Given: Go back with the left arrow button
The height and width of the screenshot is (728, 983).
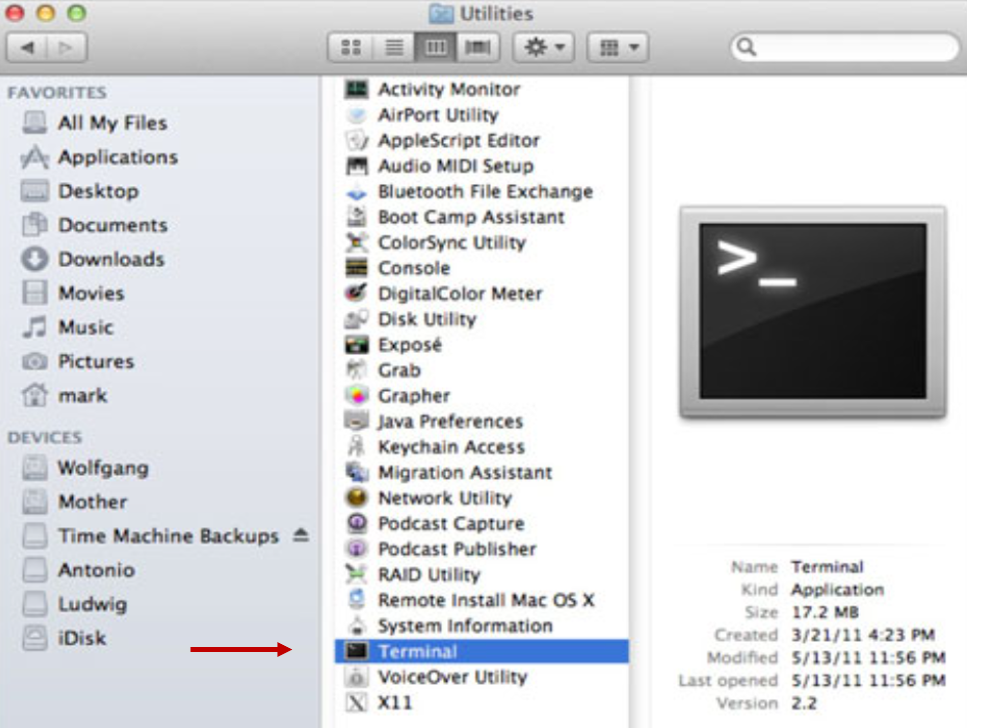Looking at the screenshot, I should coord(27,47).
